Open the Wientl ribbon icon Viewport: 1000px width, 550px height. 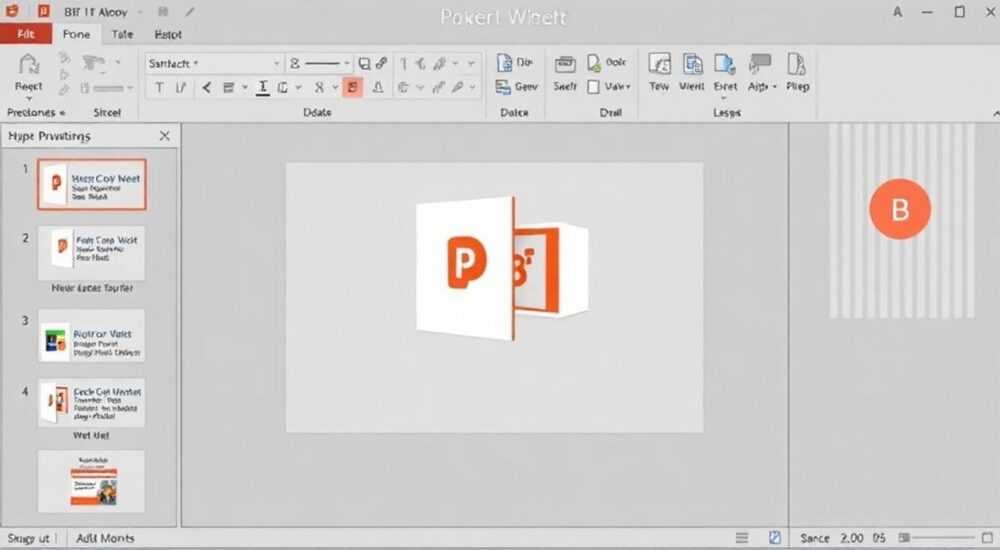click(x=692, y=72)
